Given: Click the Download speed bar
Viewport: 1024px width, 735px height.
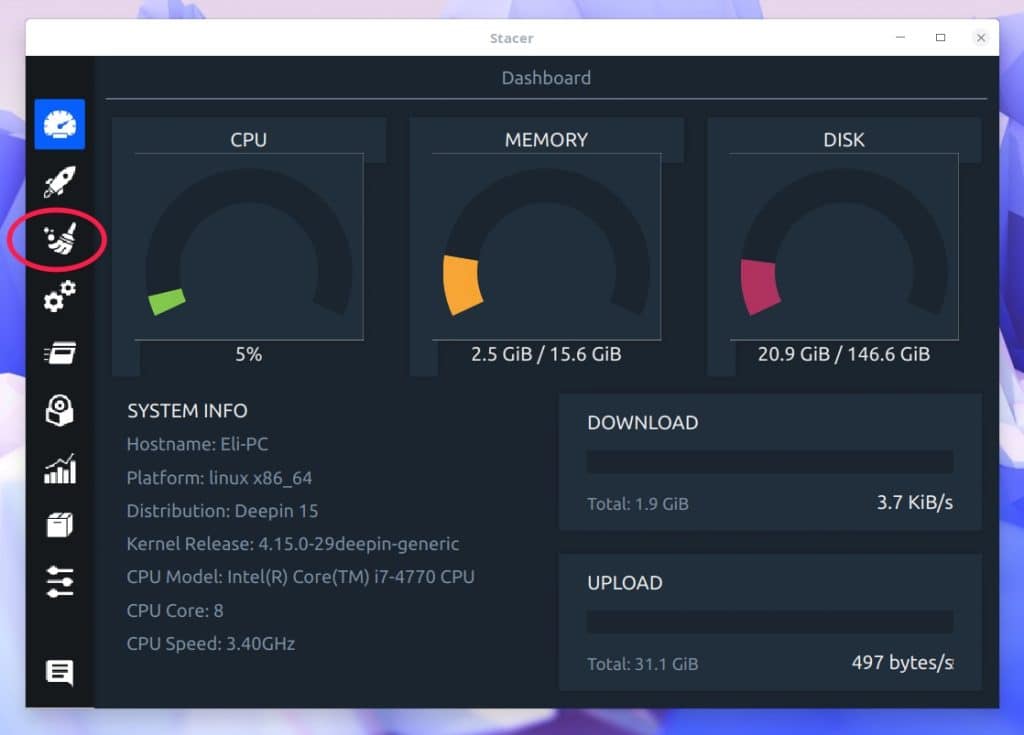Looking at the screenshot, I should pyautogui.click(x=770, y=462).
